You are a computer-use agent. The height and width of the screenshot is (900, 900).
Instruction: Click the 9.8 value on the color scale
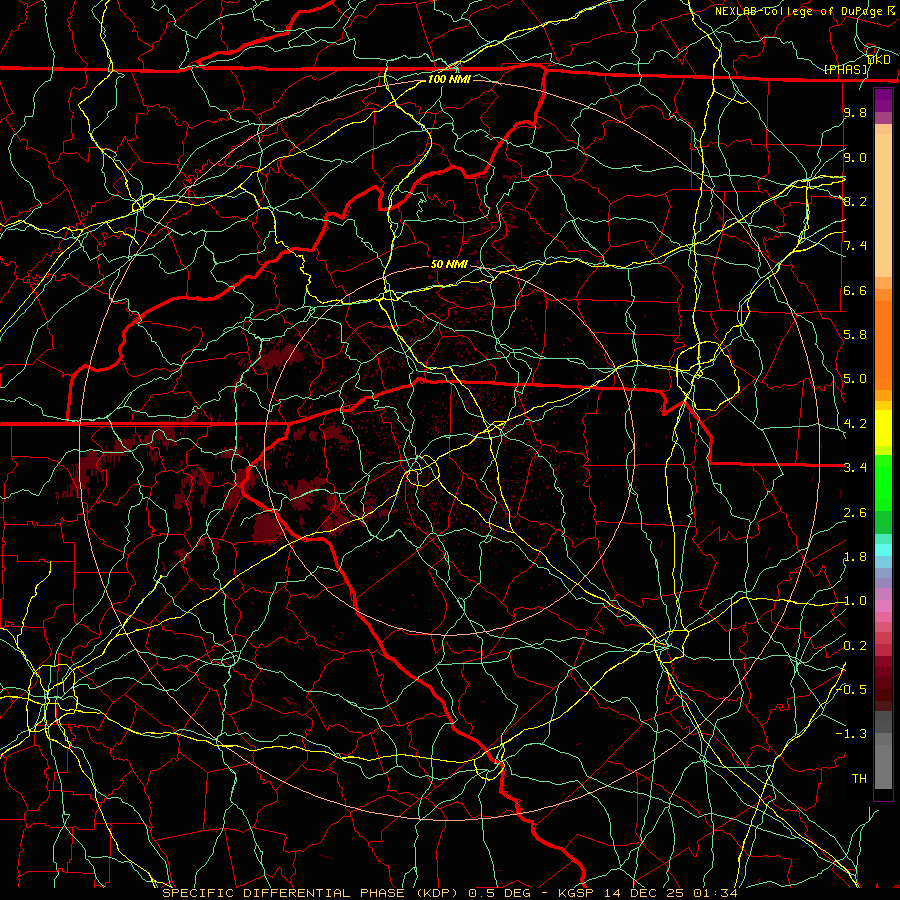click(x=855, y=112)
